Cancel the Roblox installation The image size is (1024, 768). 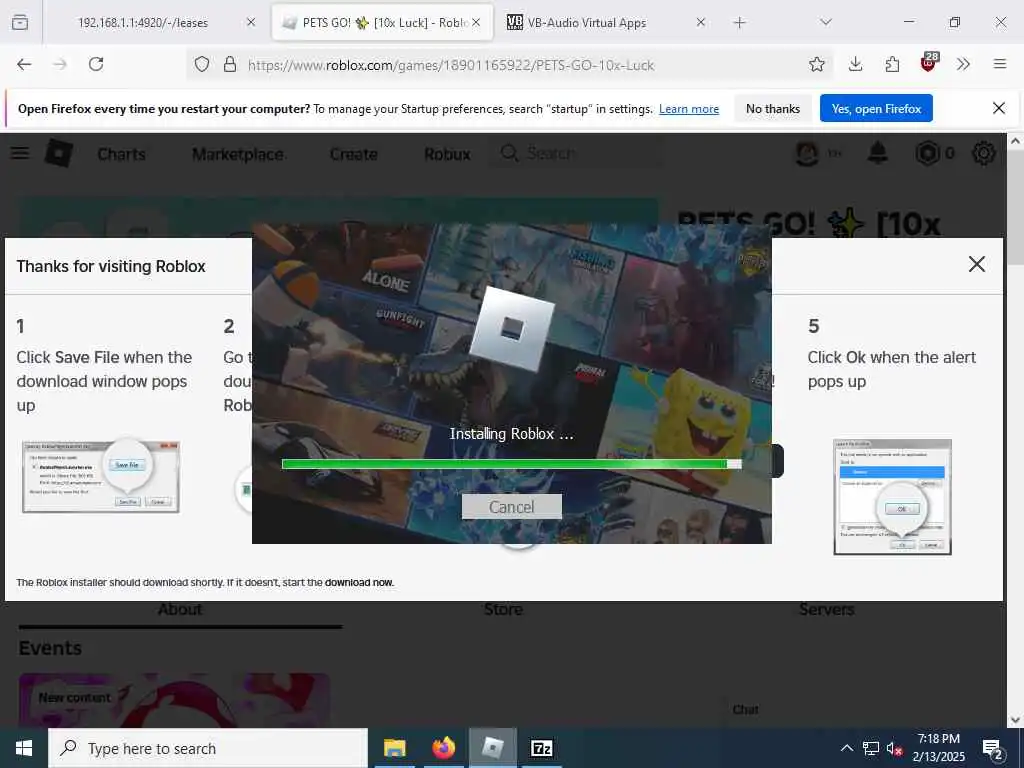click(512, 507)
